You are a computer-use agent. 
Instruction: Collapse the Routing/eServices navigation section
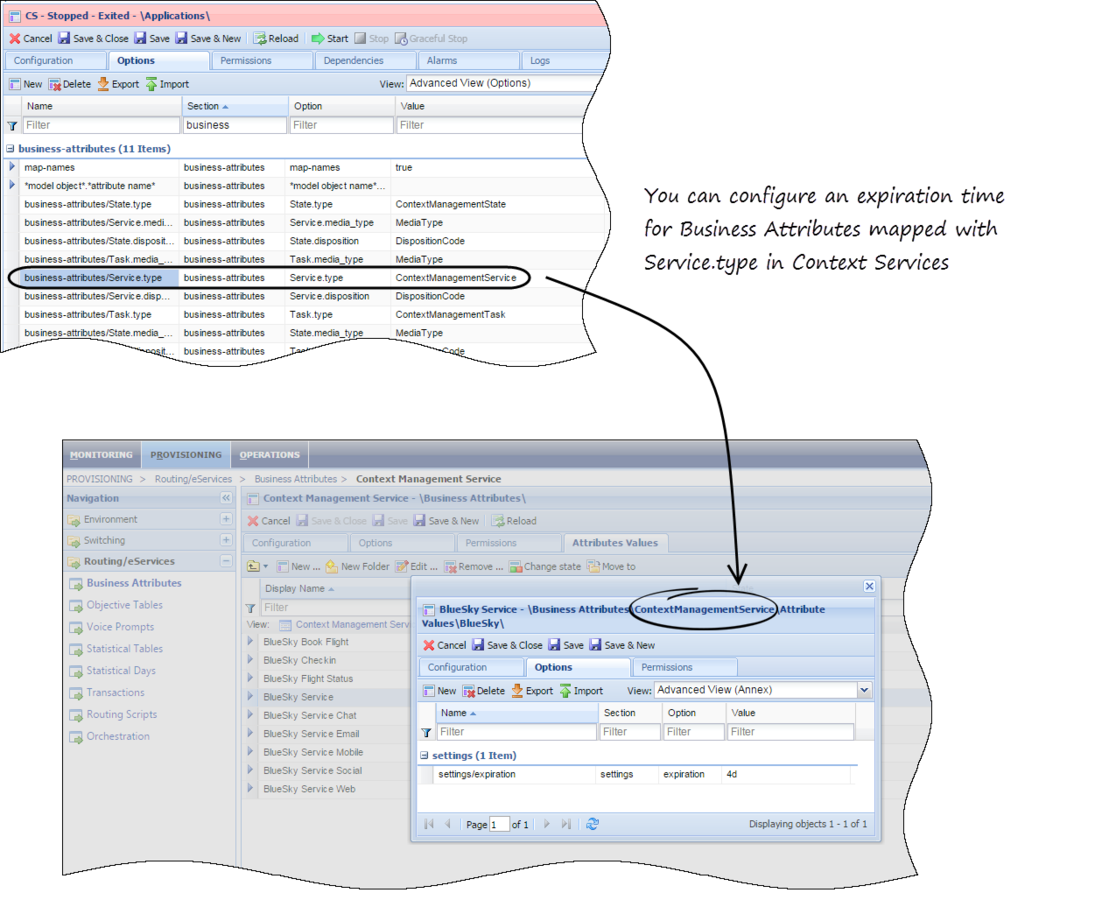click(x=226, y=562)
